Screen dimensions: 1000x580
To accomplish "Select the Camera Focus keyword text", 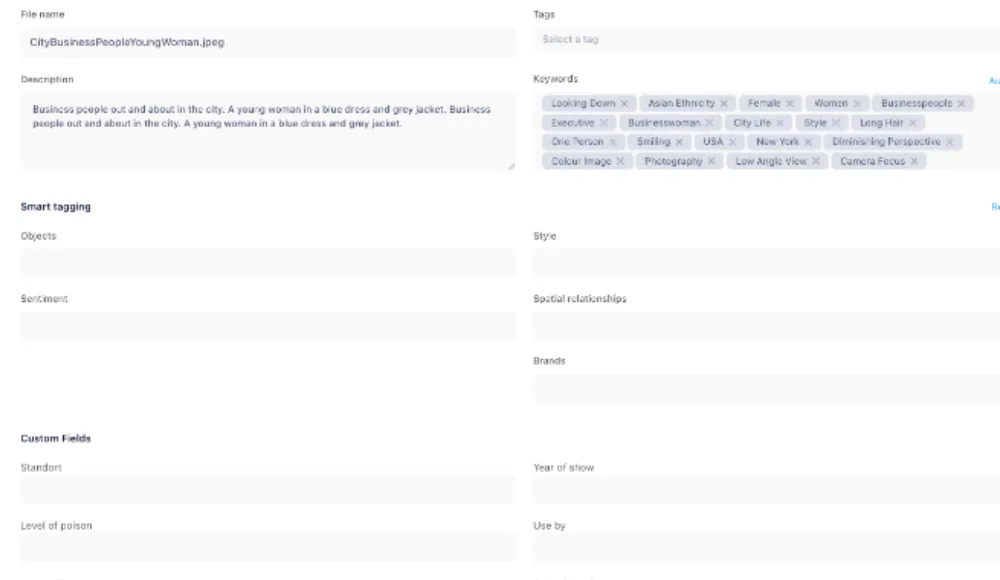I will click(872, 161).
